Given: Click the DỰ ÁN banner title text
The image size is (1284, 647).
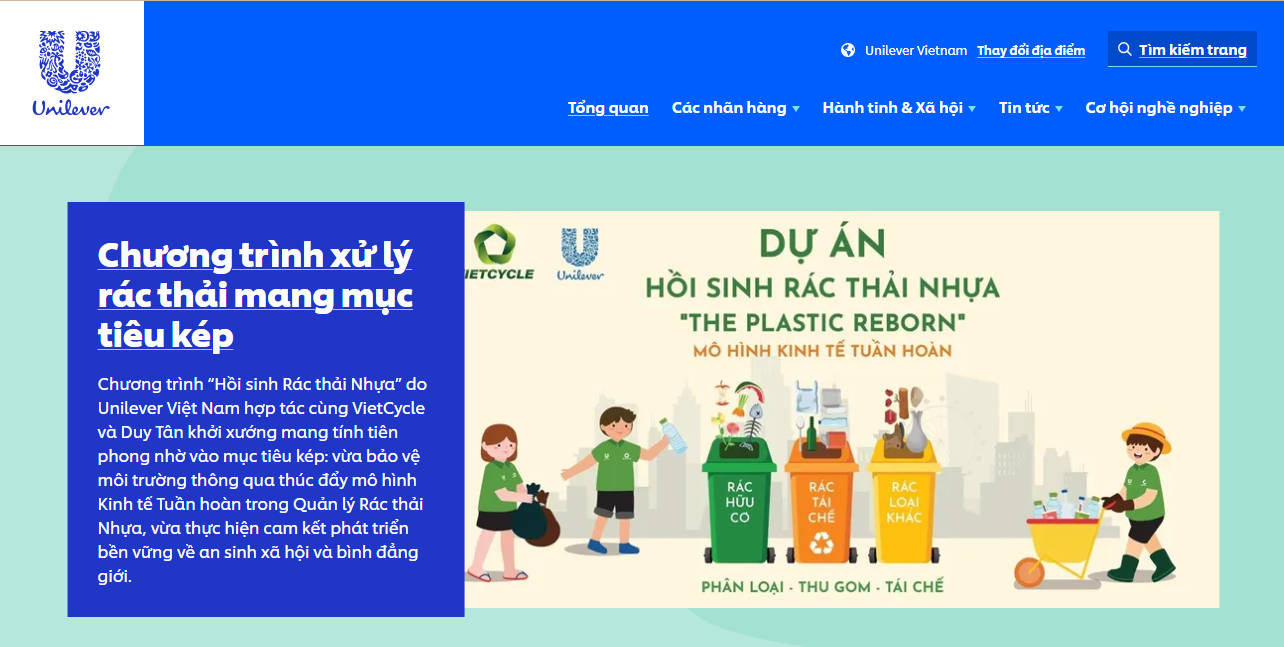Looking at the screenshot, I should coord(822,244).
